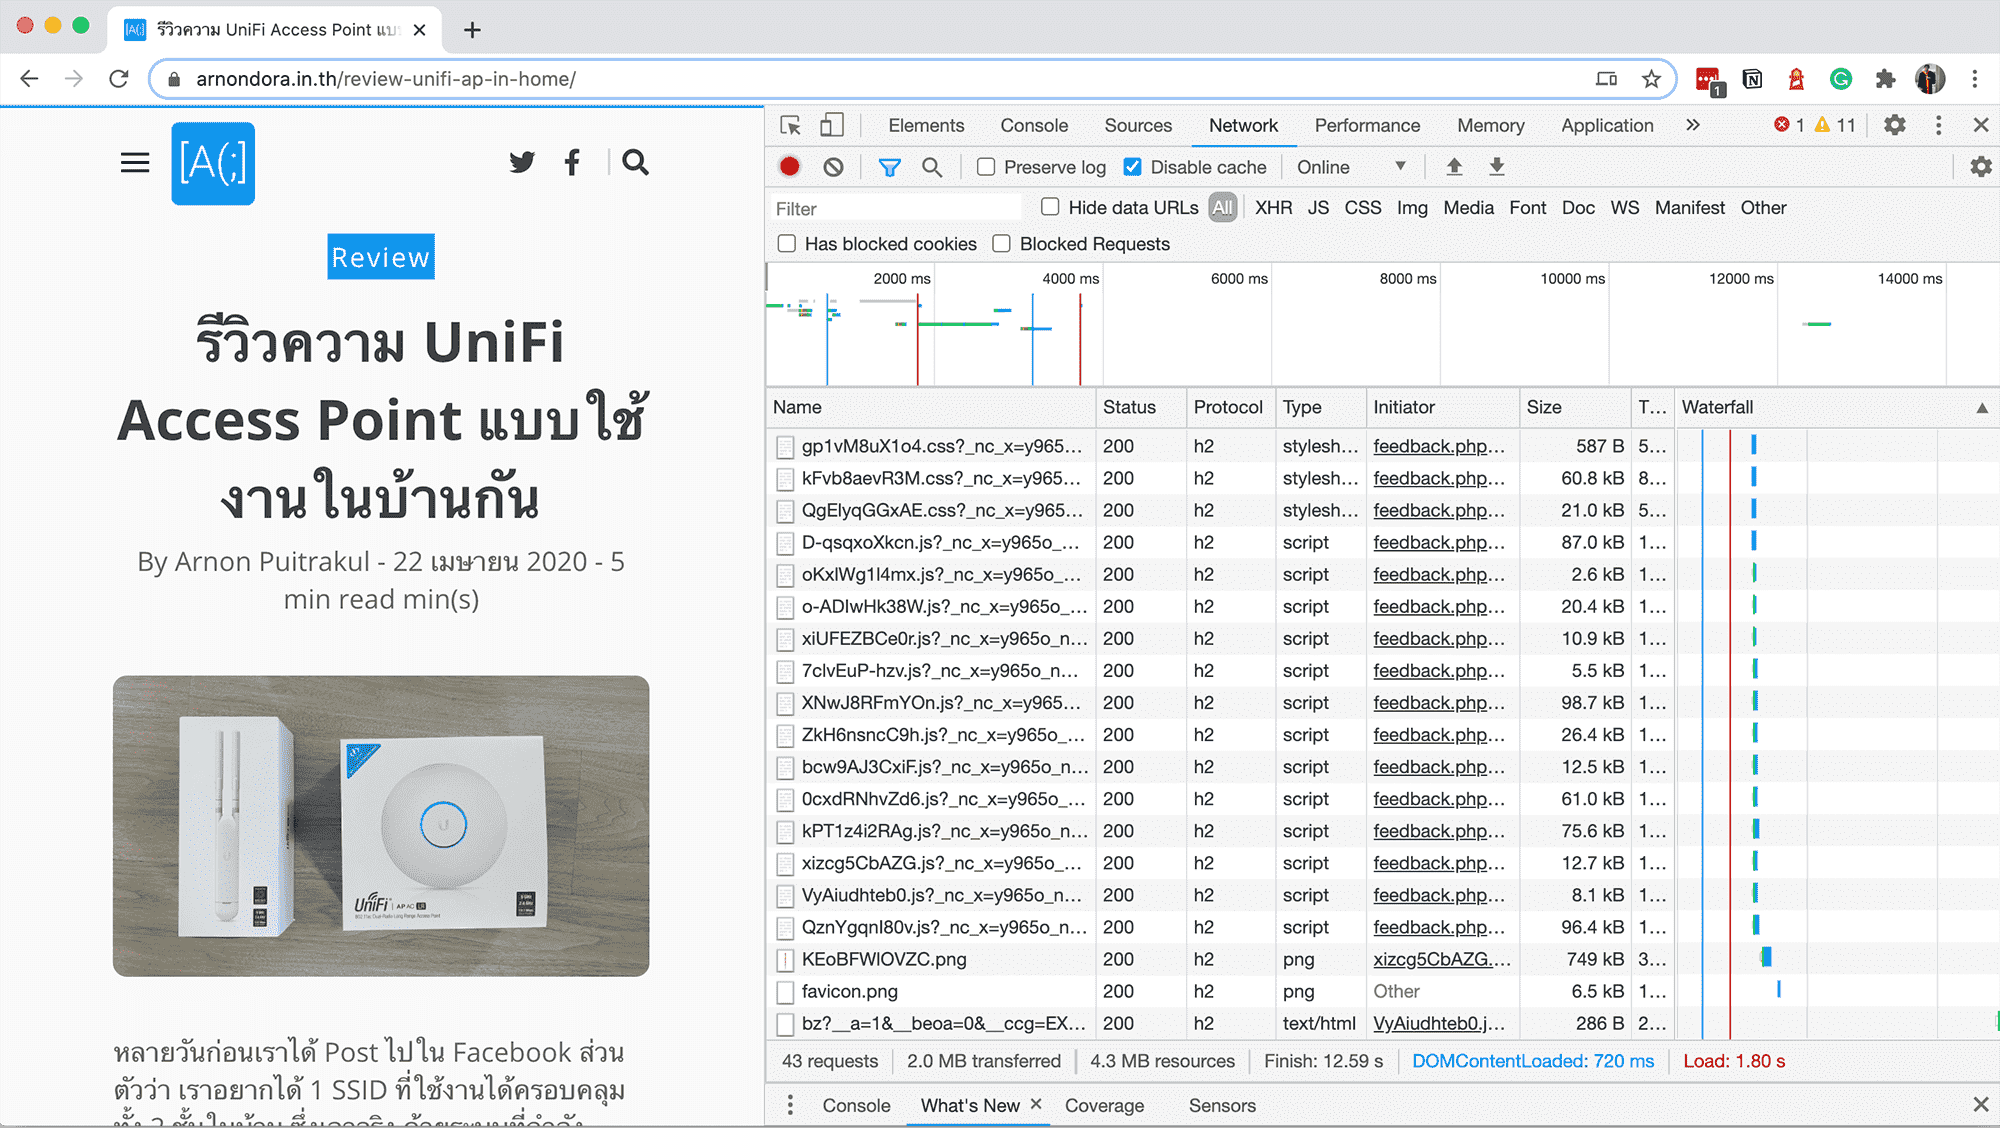Screen dimensions: 2000x1128
Task: Export HAR file download arrow icon
Action: point(1496,167)
